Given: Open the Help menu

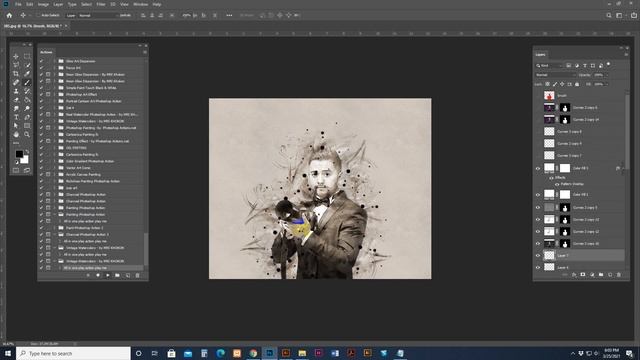Looking at the screenshot, I should tap(157, 4).
